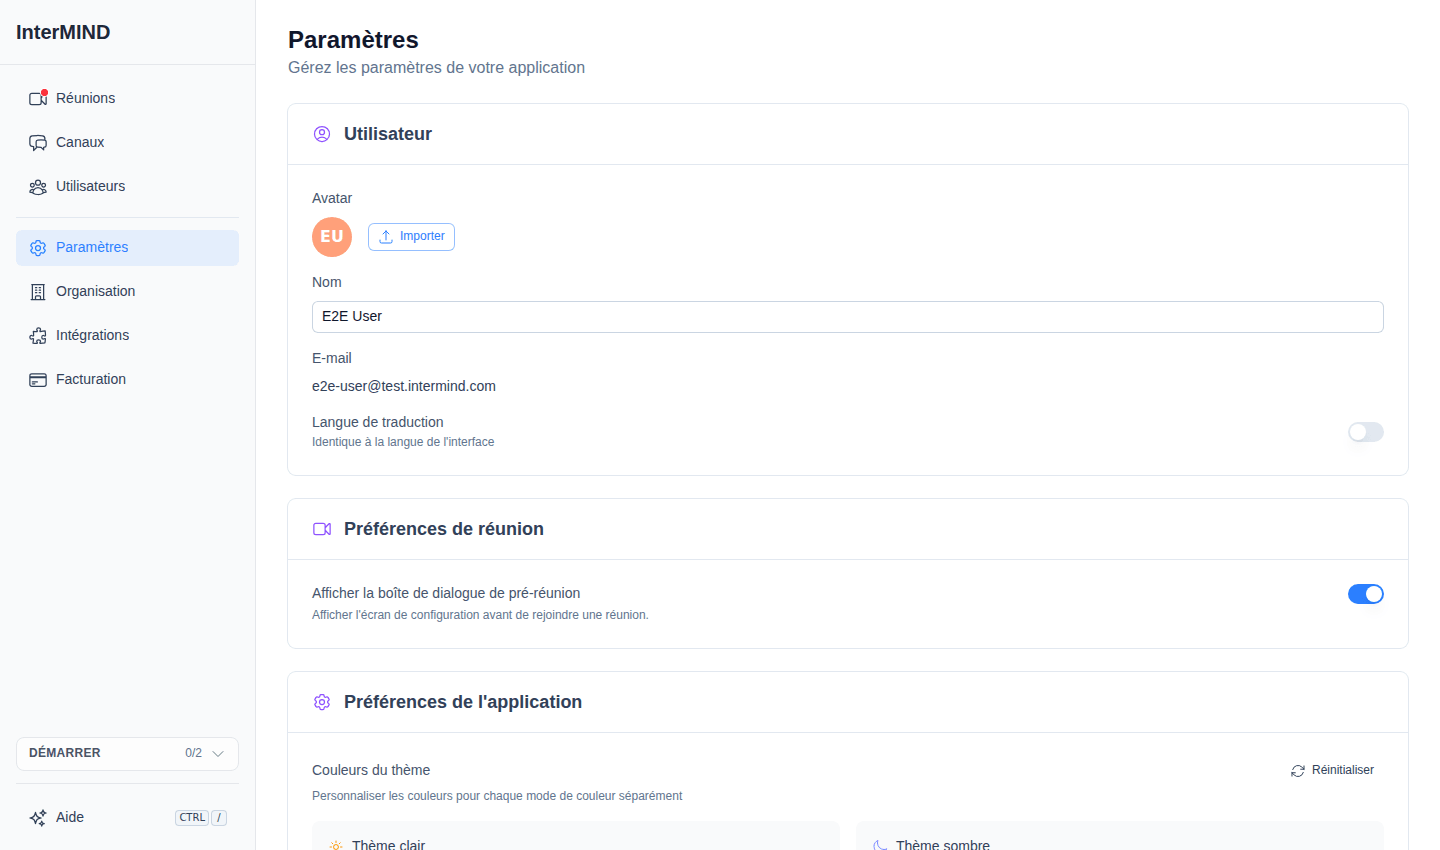1440x850 pixels.
Task: Click the refresh icon next to Réinitialiser
Action: tap(1298, 771)
